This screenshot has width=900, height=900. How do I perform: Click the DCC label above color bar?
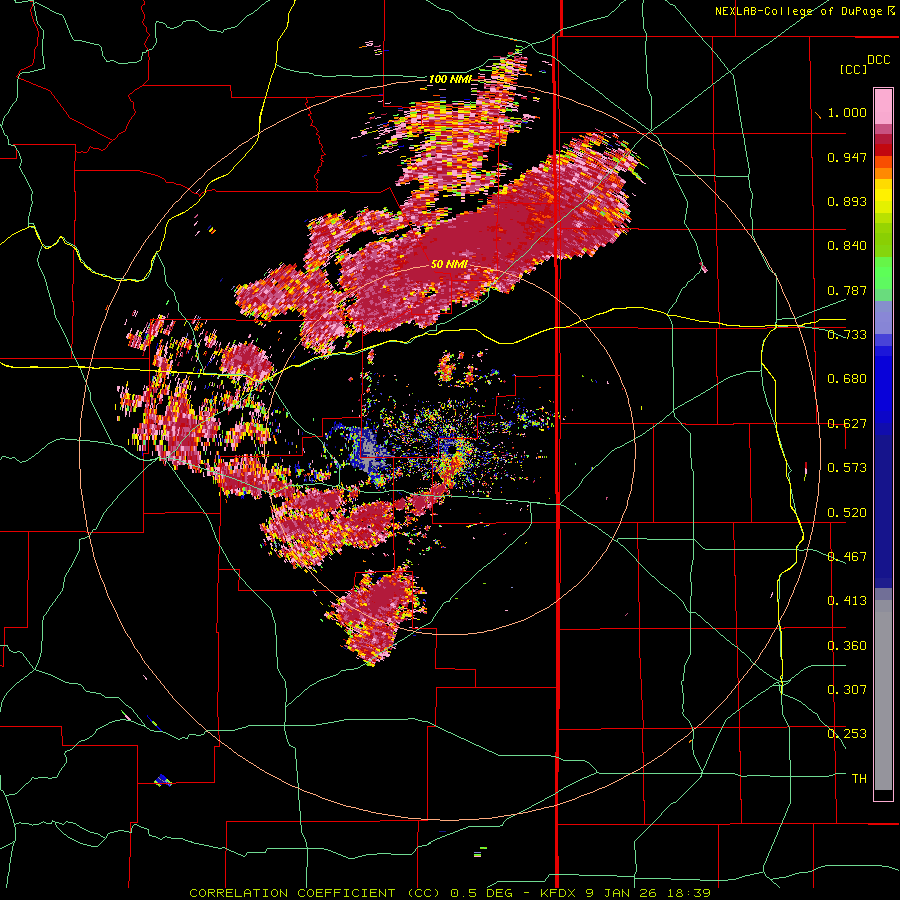[878, 60]
